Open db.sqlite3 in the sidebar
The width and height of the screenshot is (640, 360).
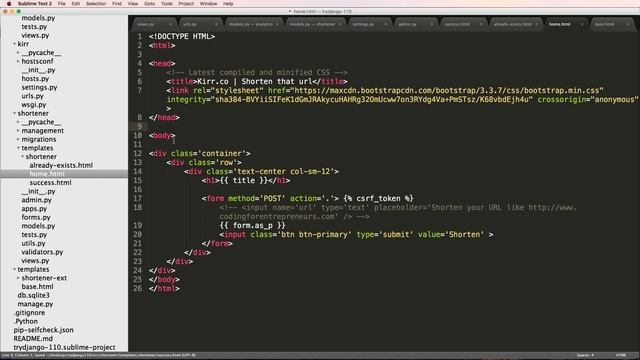[x=33, y=295]
